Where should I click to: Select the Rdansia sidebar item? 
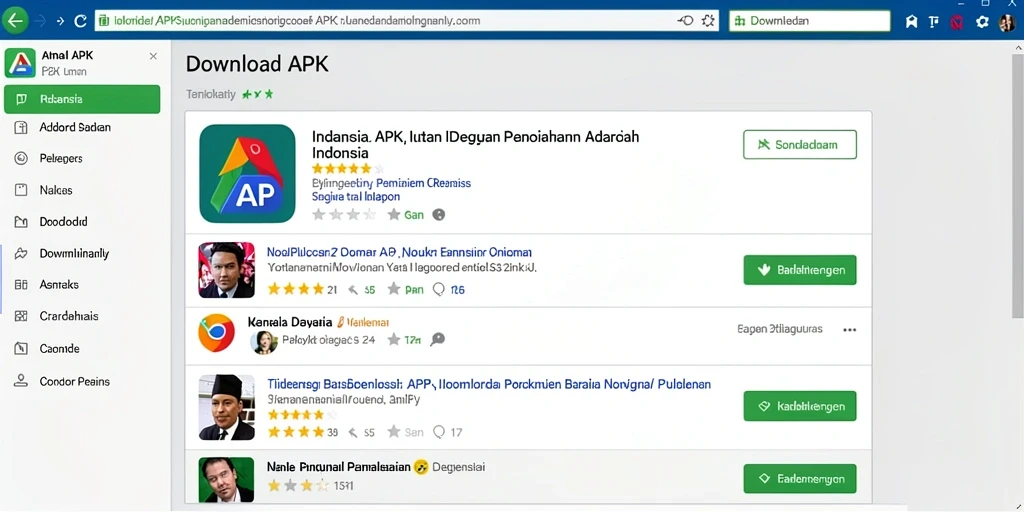82,99
